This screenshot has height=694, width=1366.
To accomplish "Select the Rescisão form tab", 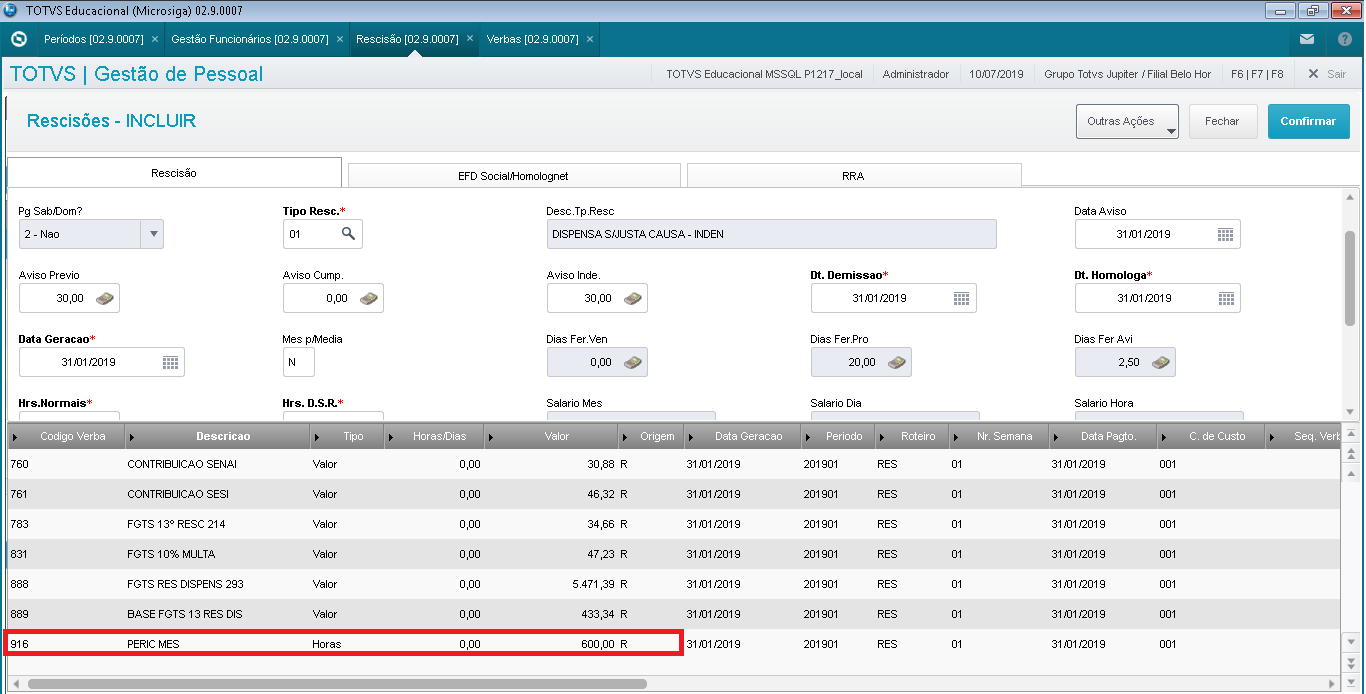I will point(174,173).
